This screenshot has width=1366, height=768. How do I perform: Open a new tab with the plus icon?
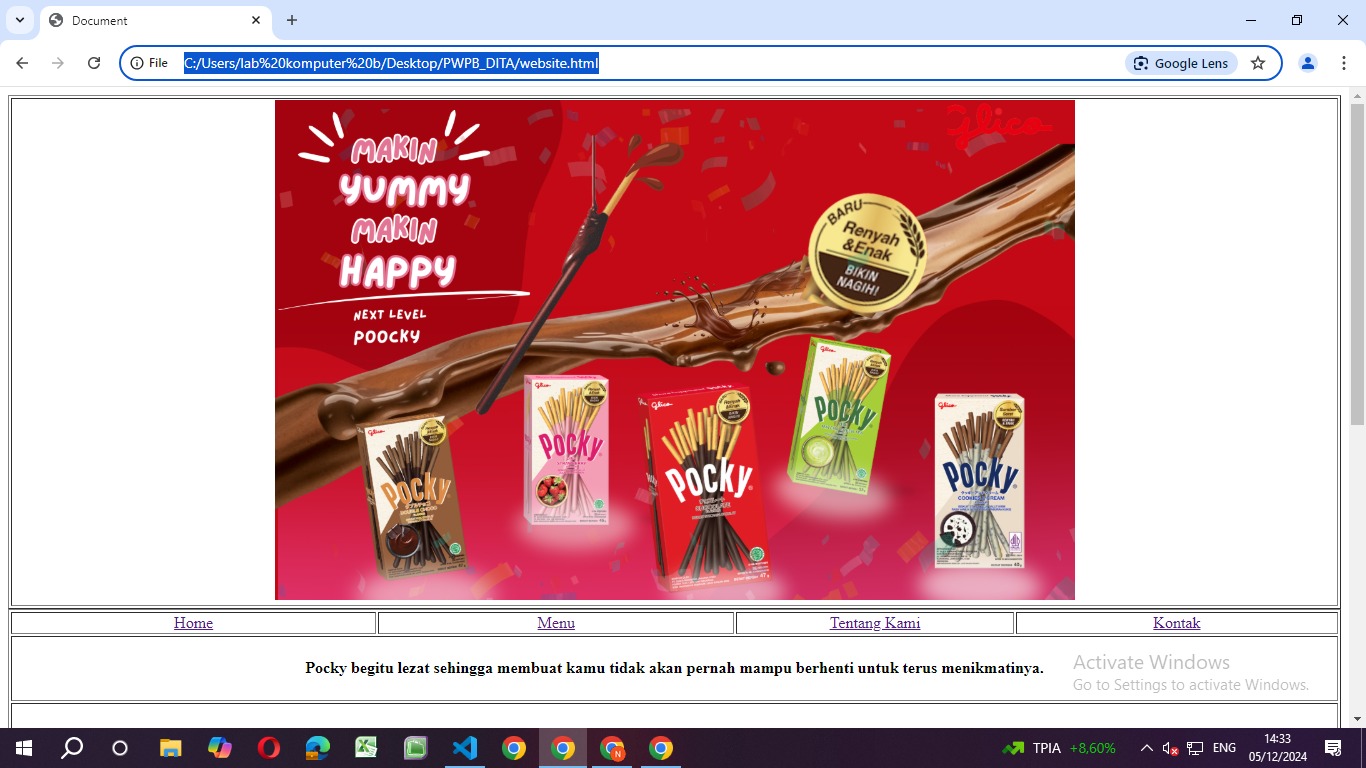(x=292, y=20)
